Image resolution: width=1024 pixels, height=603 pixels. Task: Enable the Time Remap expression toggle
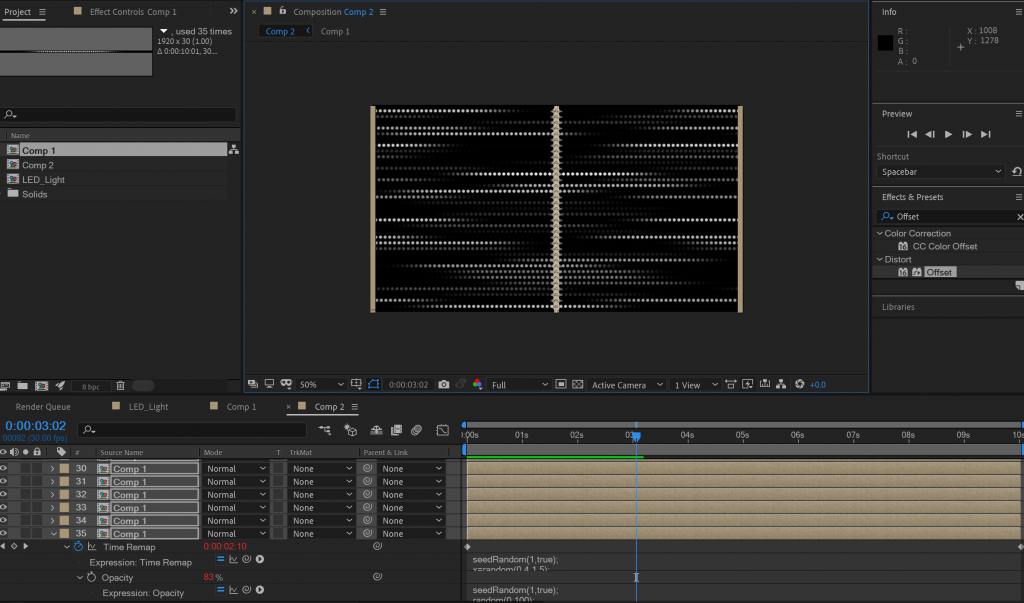coord(221,560)
